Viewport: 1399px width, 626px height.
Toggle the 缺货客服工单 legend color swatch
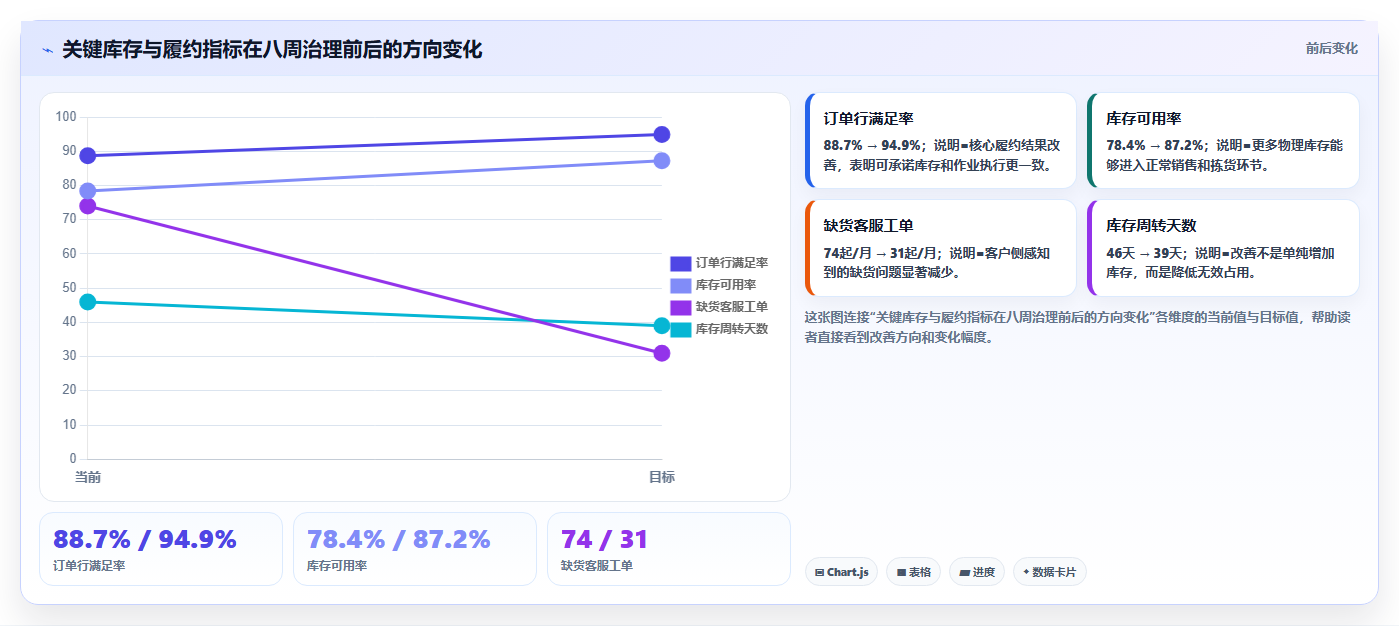pyautogui.click(x=680, y=307)
